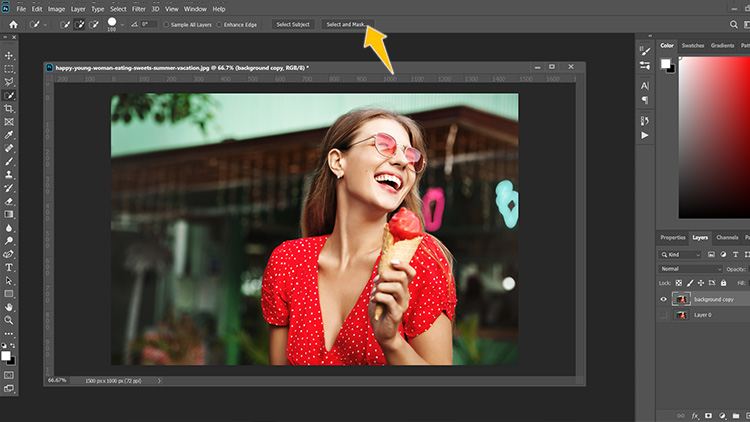The image size is (750, 422).
Task: Open the File menu
Action: pos(21,9)
